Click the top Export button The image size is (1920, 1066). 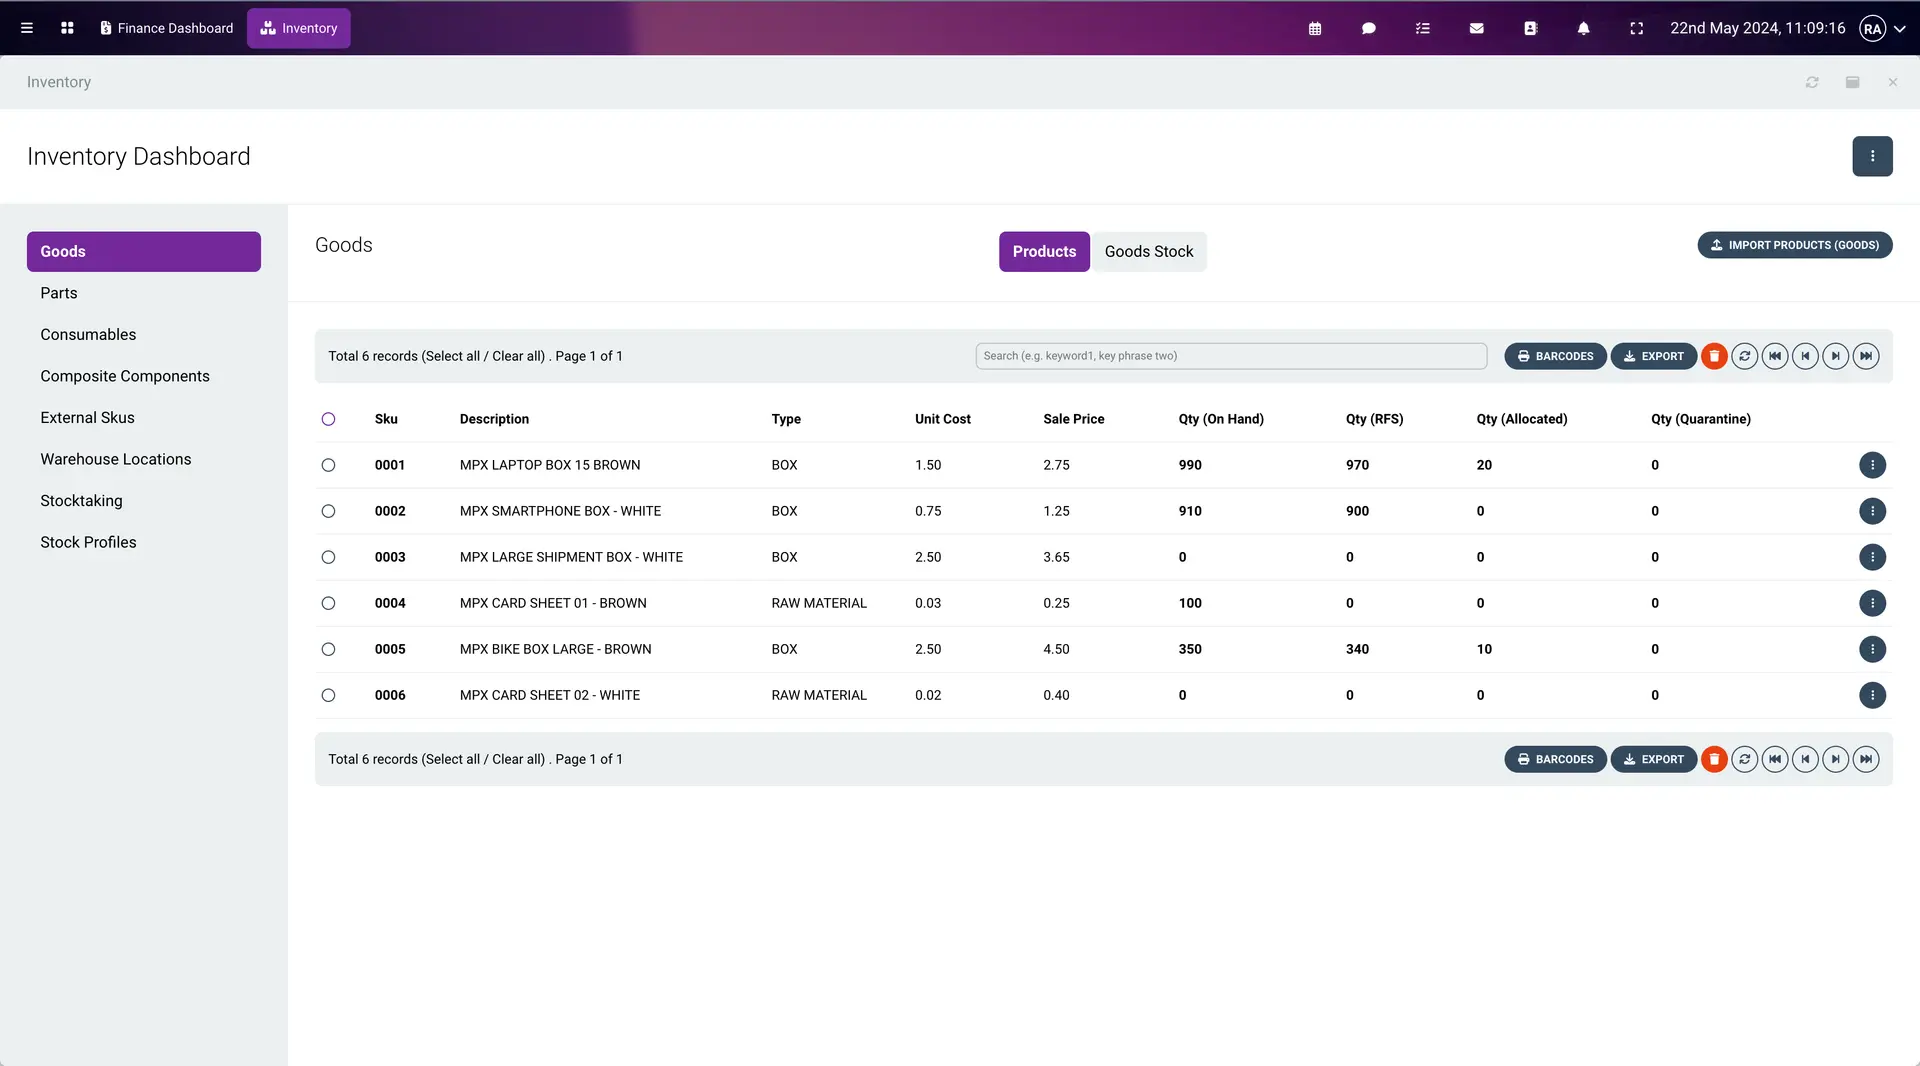tap(1653, 356)
